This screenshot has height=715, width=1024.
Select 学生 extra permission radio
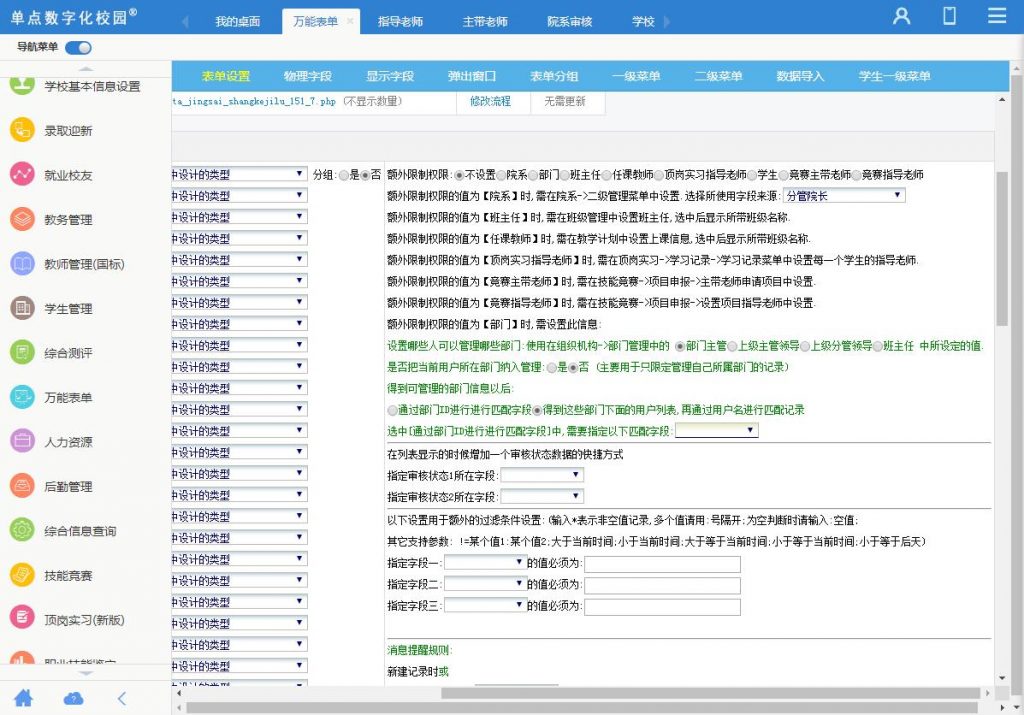752,175
